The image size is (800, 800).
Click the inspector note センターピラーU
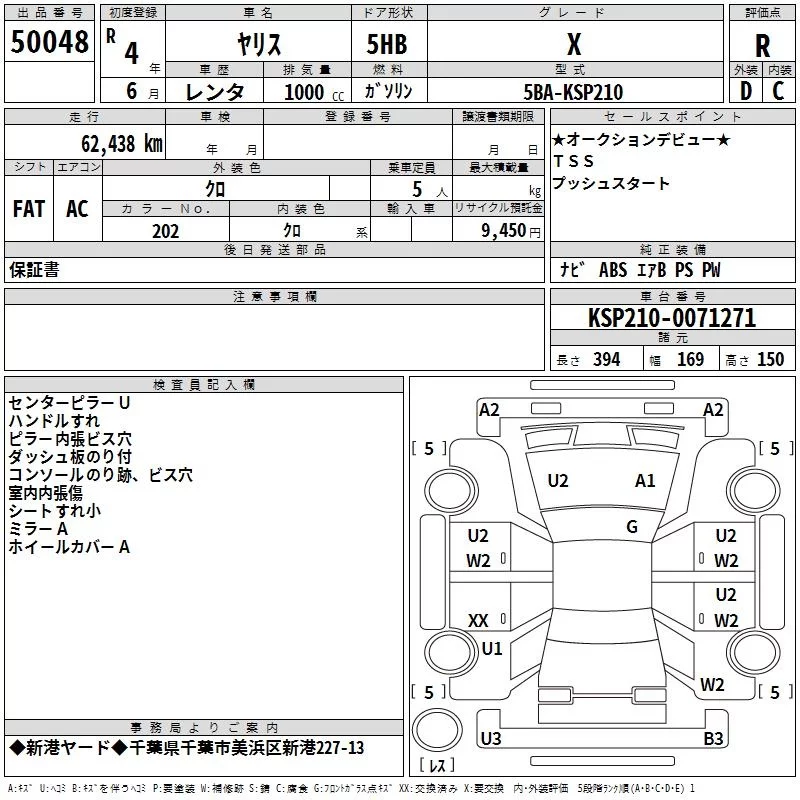pyautogui.click(x=69, y=403)
